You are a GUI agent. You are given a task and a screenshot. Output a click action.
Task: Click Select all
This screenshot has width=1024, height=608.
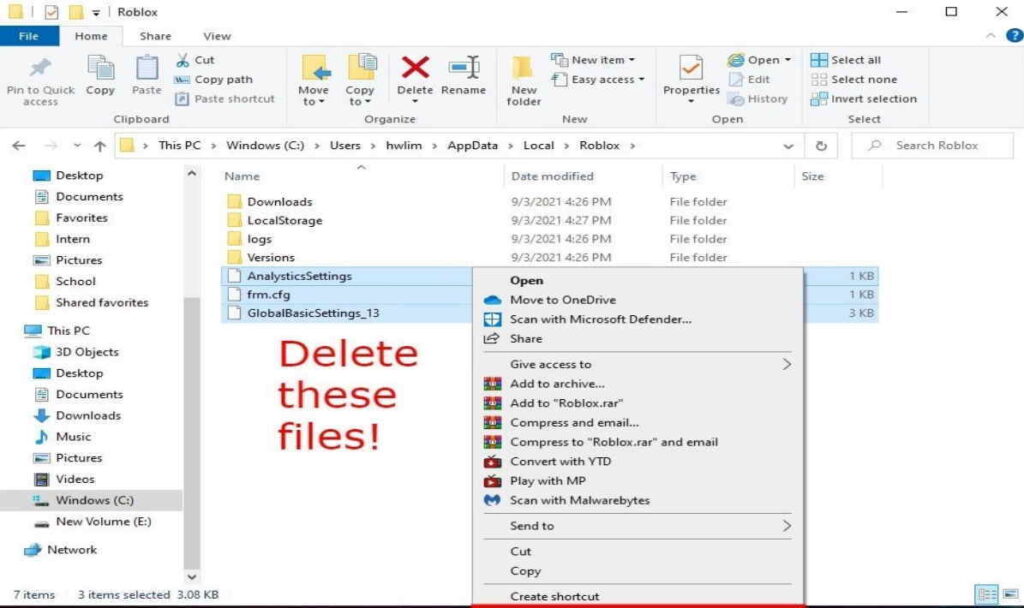pyautogui.click(x=846, y=60)
